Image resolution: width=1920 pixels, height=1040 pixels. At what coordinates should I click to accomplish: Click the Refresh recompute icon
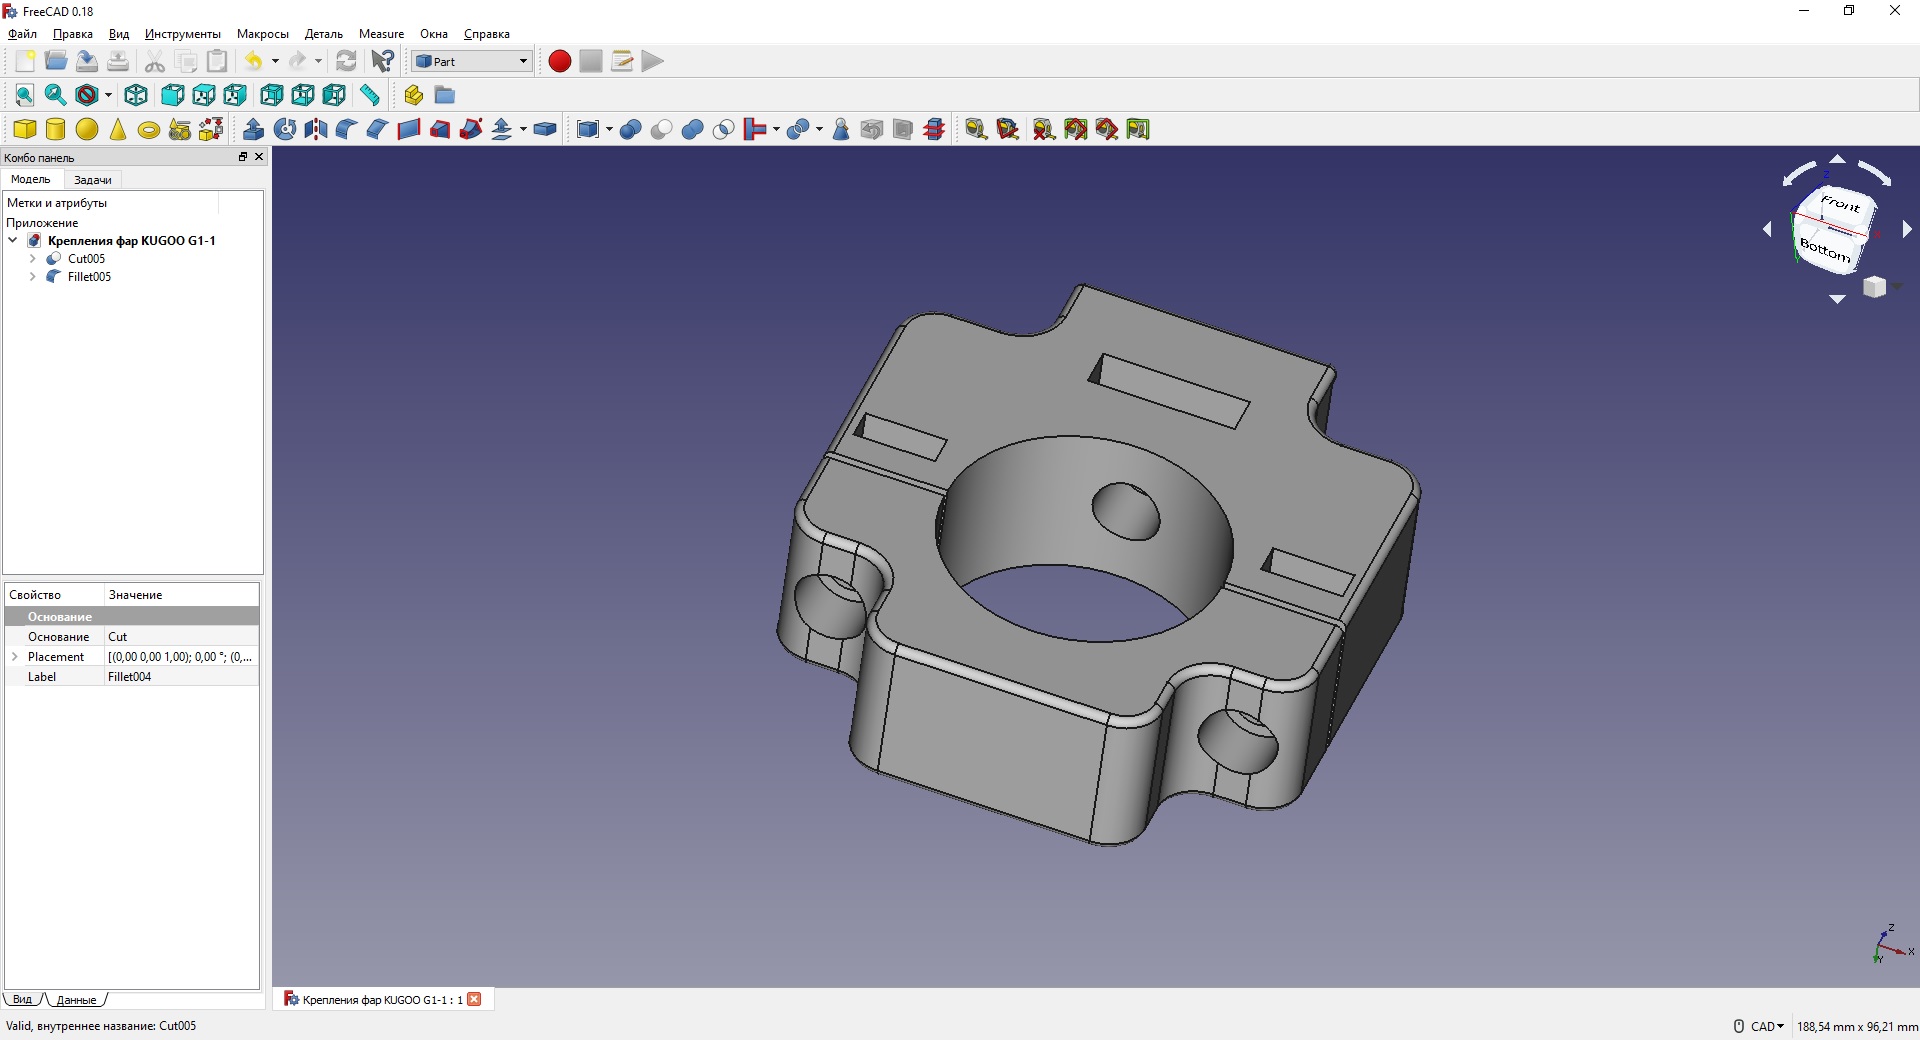pyautogui.click(x=346, y=61)
